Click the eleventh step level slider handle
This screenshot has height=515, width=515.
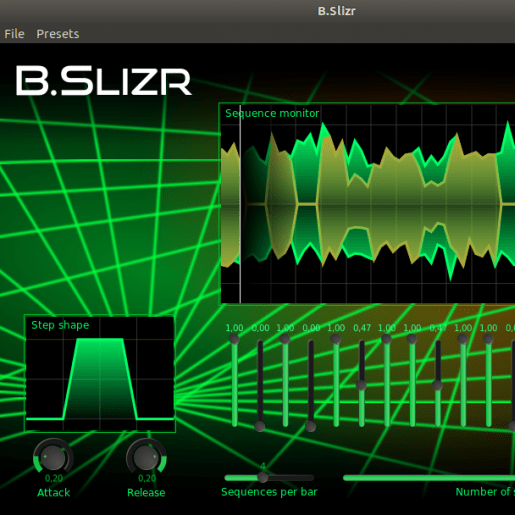tap(488, 339)
